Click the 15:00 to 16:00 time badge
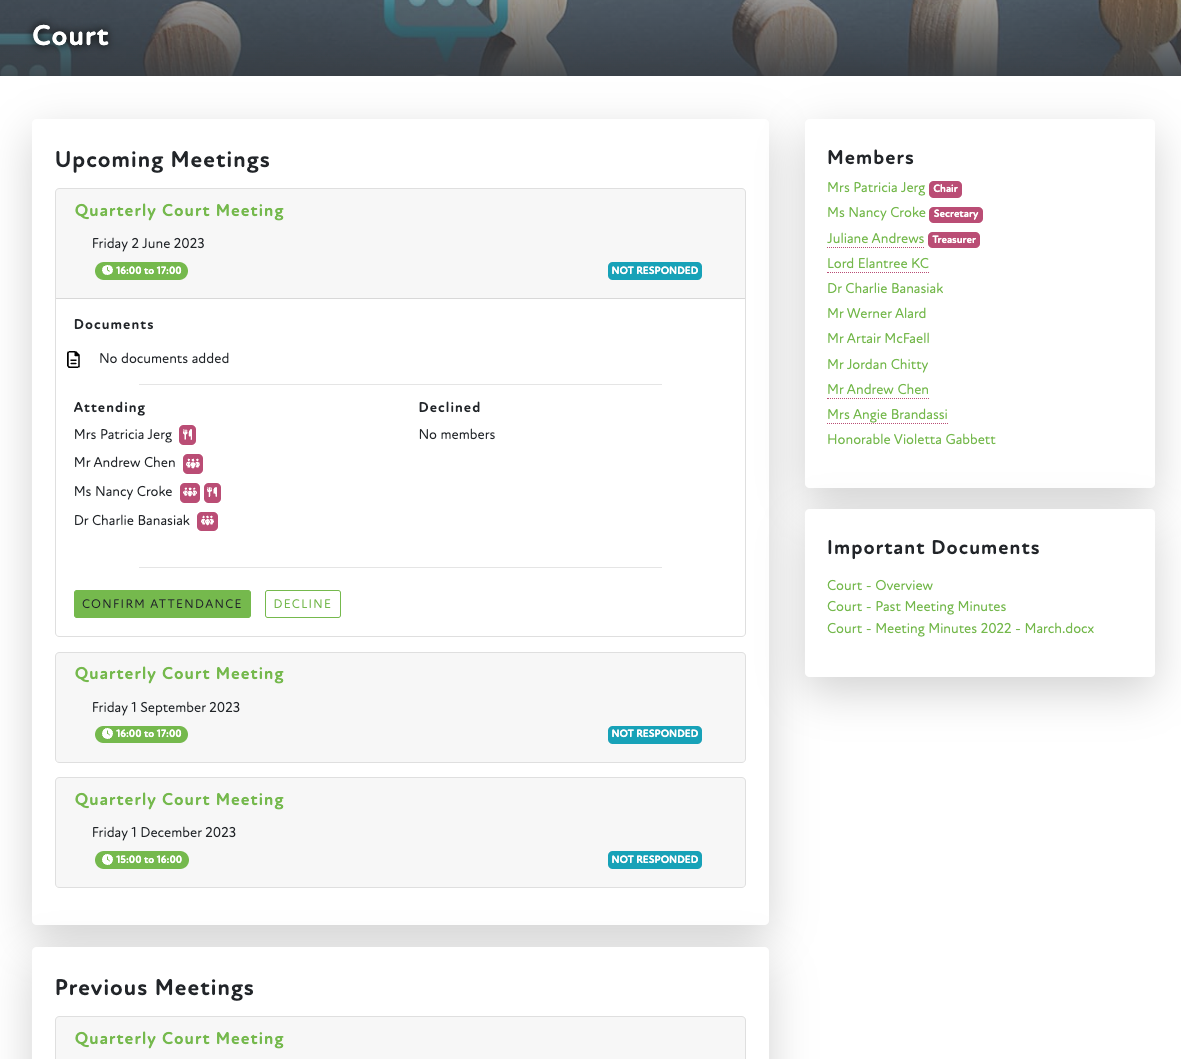The height and width of the screenshot is (1059, 1181). click(x=142, y=860)
